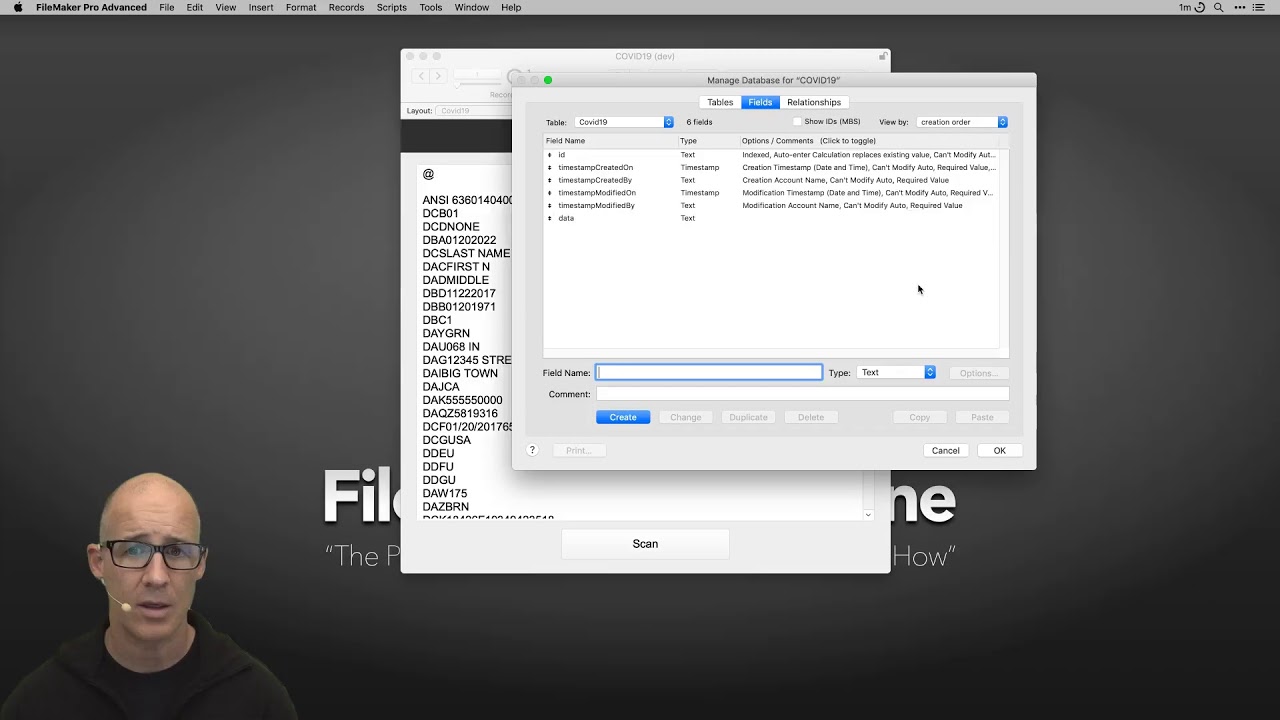Open the Scripts menu

[x=392, y=7]
